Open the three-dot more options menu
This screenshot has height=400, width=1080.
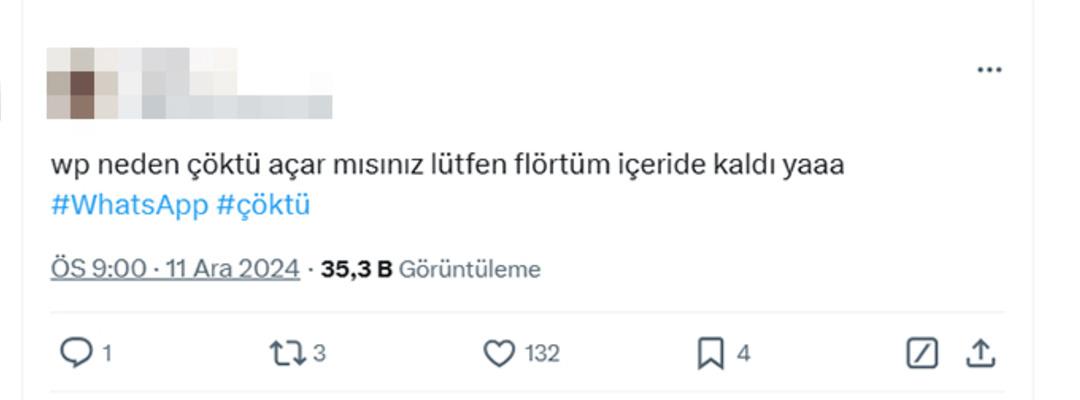(x=989, y=70)
